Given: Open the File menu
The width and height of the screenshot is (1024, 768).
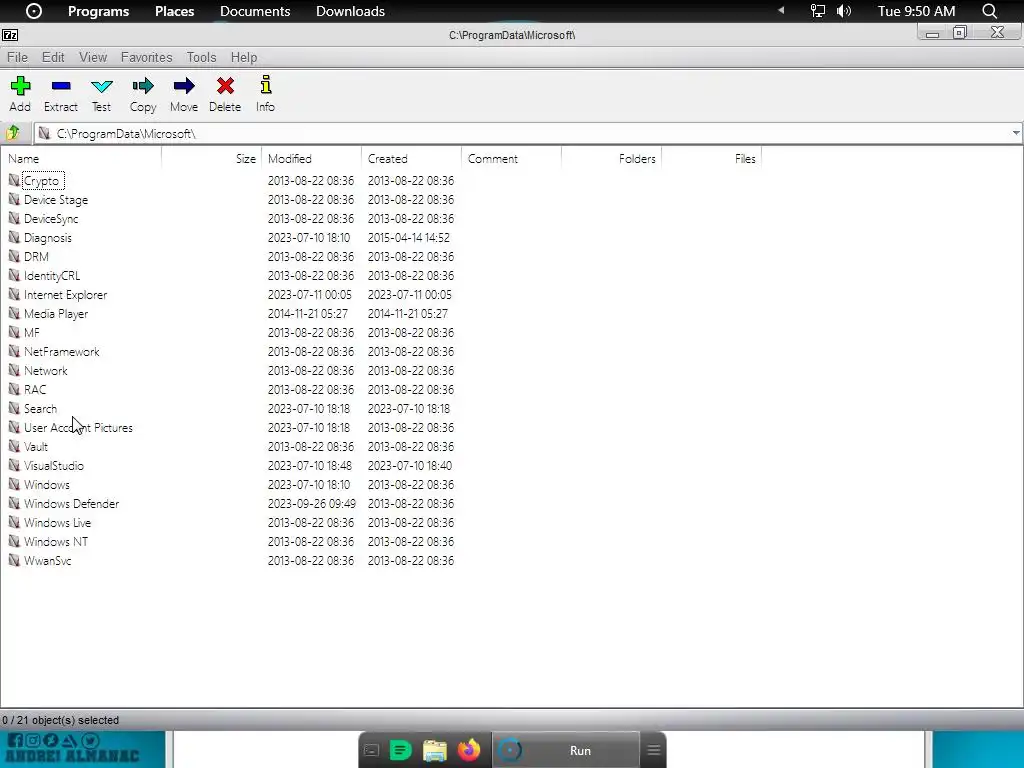Looking at the screenshot, I should [x=18, y=57].
